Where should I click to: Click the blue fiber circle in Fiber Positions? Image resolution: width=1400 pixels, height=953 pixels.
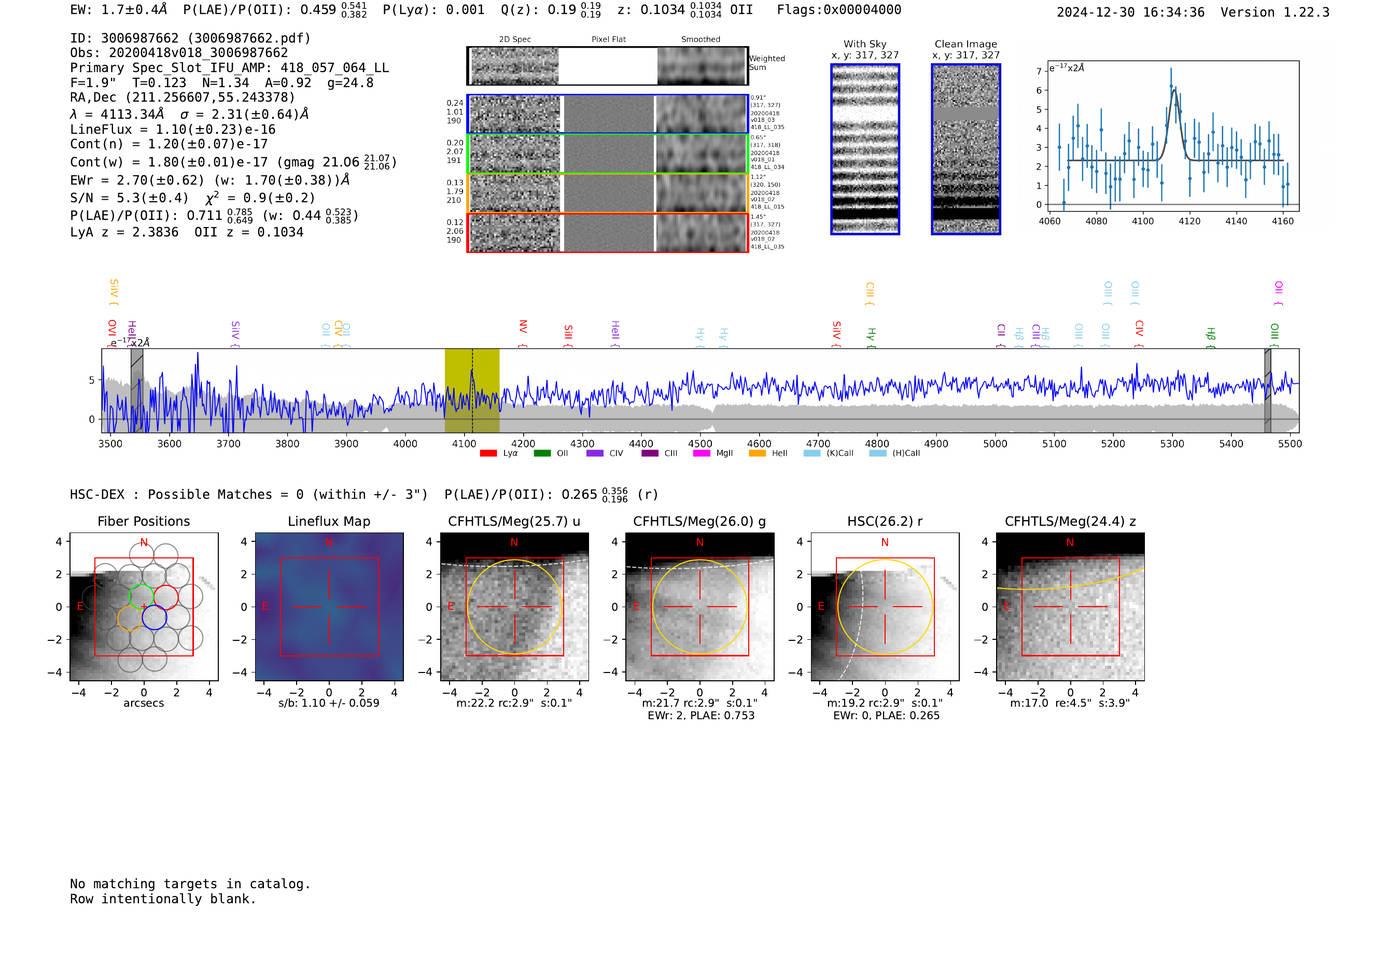tap(154, 618)
